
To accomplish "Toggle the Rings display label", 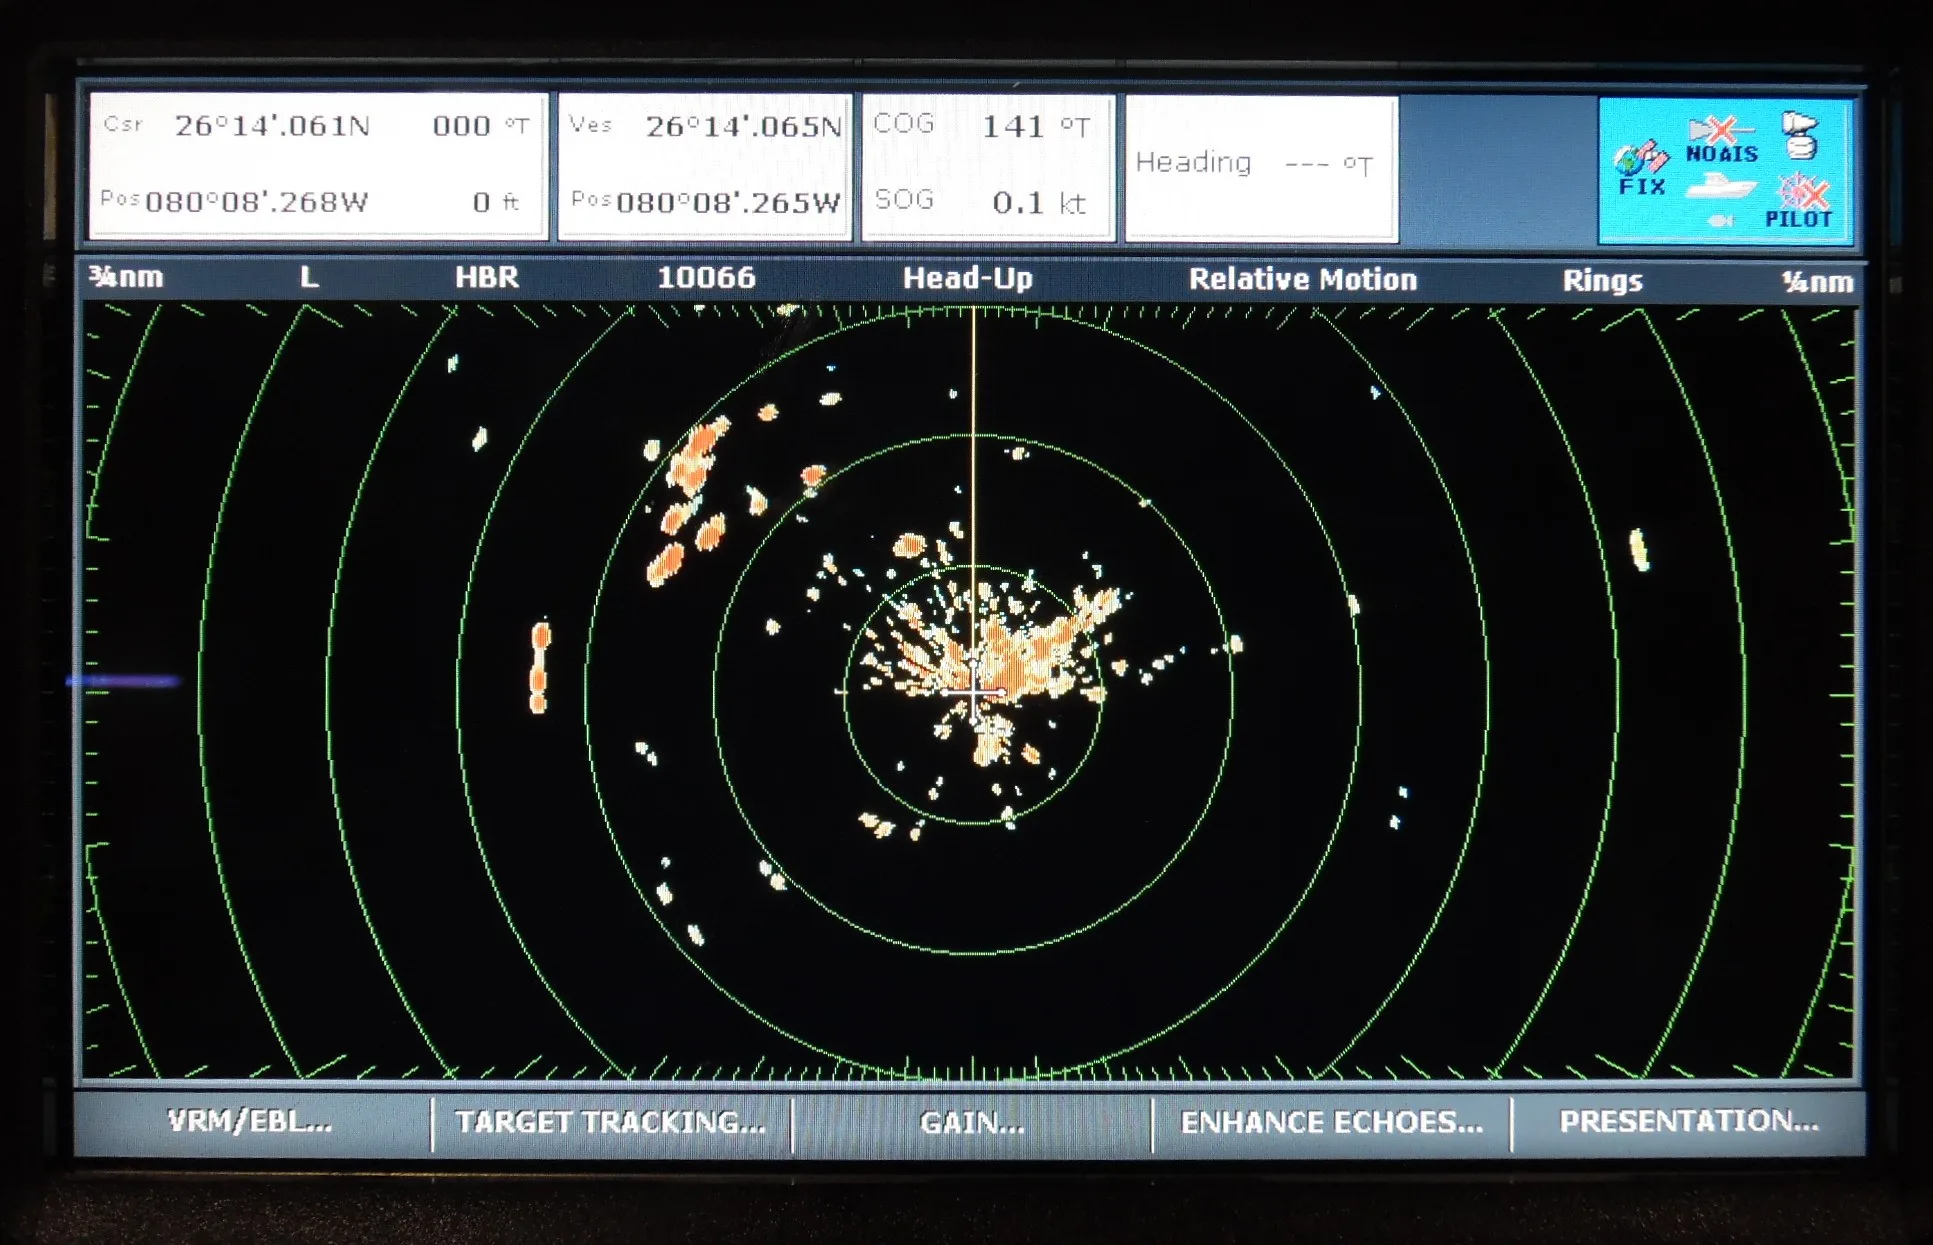I will pyautogui.click(x=1602, y=281).
